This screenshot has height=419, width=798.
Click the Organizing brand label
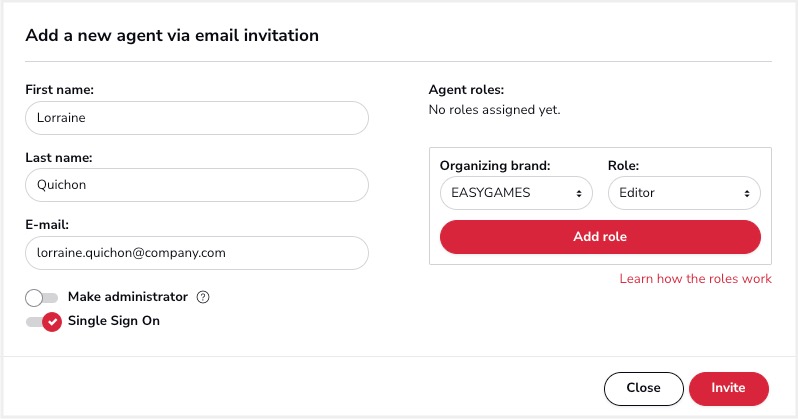point(495,166)
